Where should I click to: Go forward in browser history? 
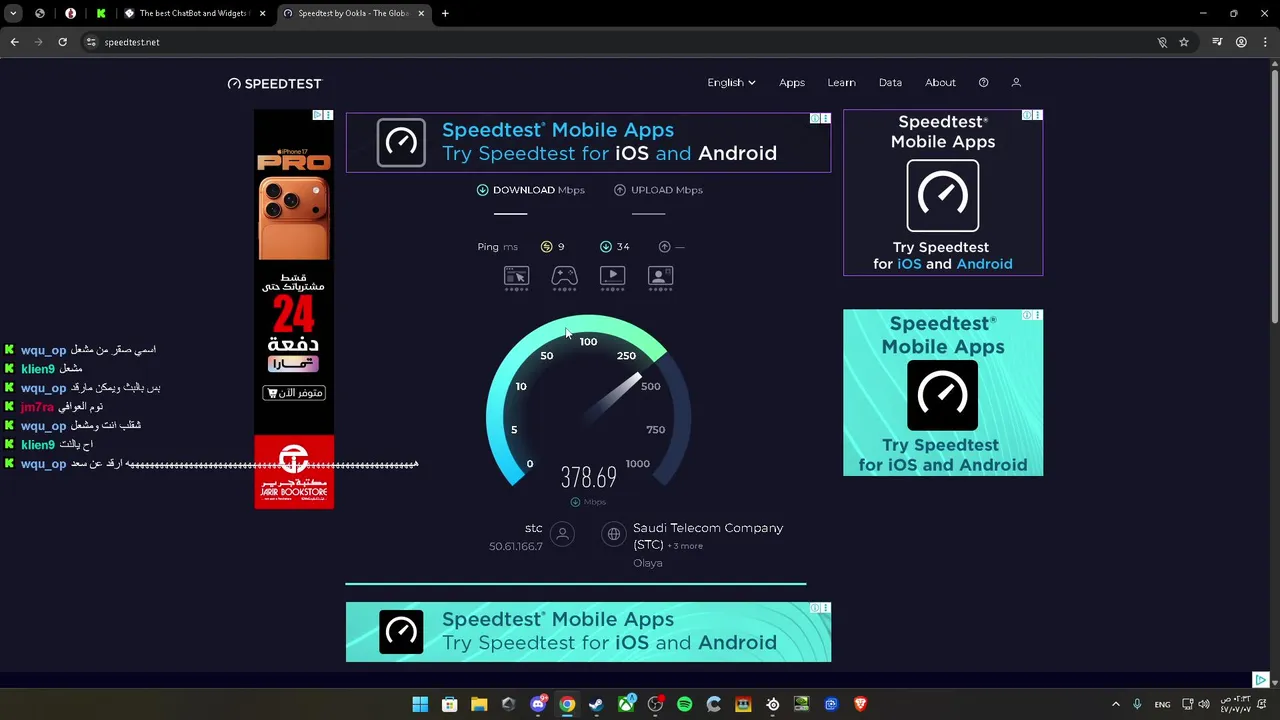pyautogui.click(x=38, y=42)
